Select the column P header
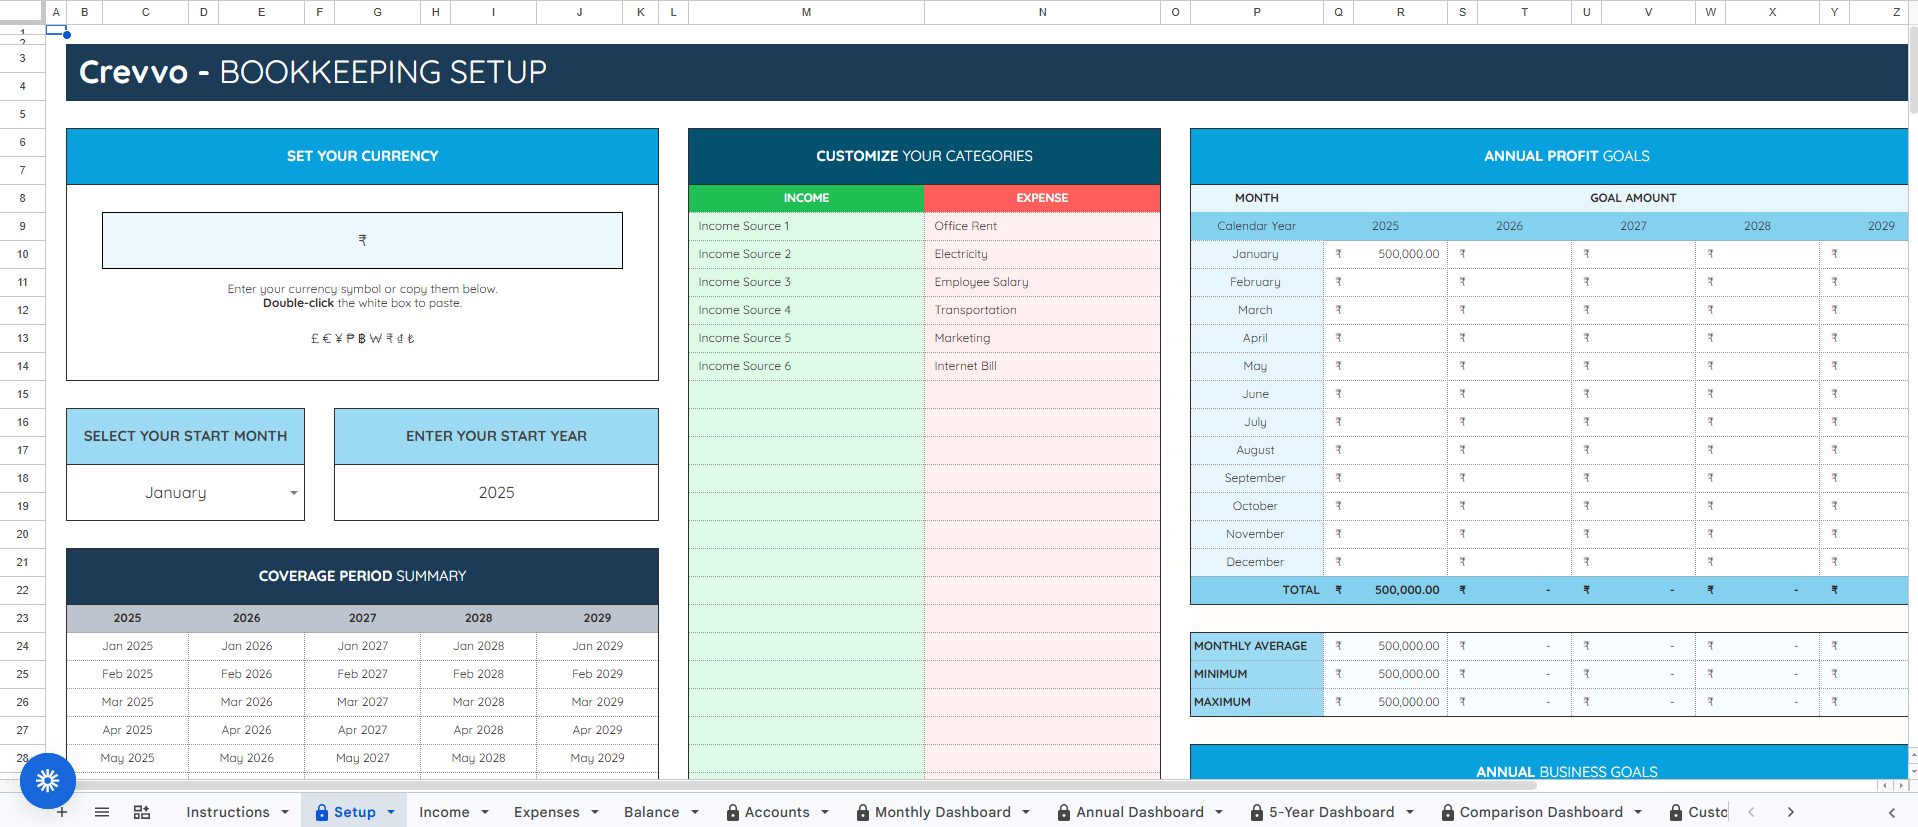Screen dimensions: 1918x827 [1257, 12]
